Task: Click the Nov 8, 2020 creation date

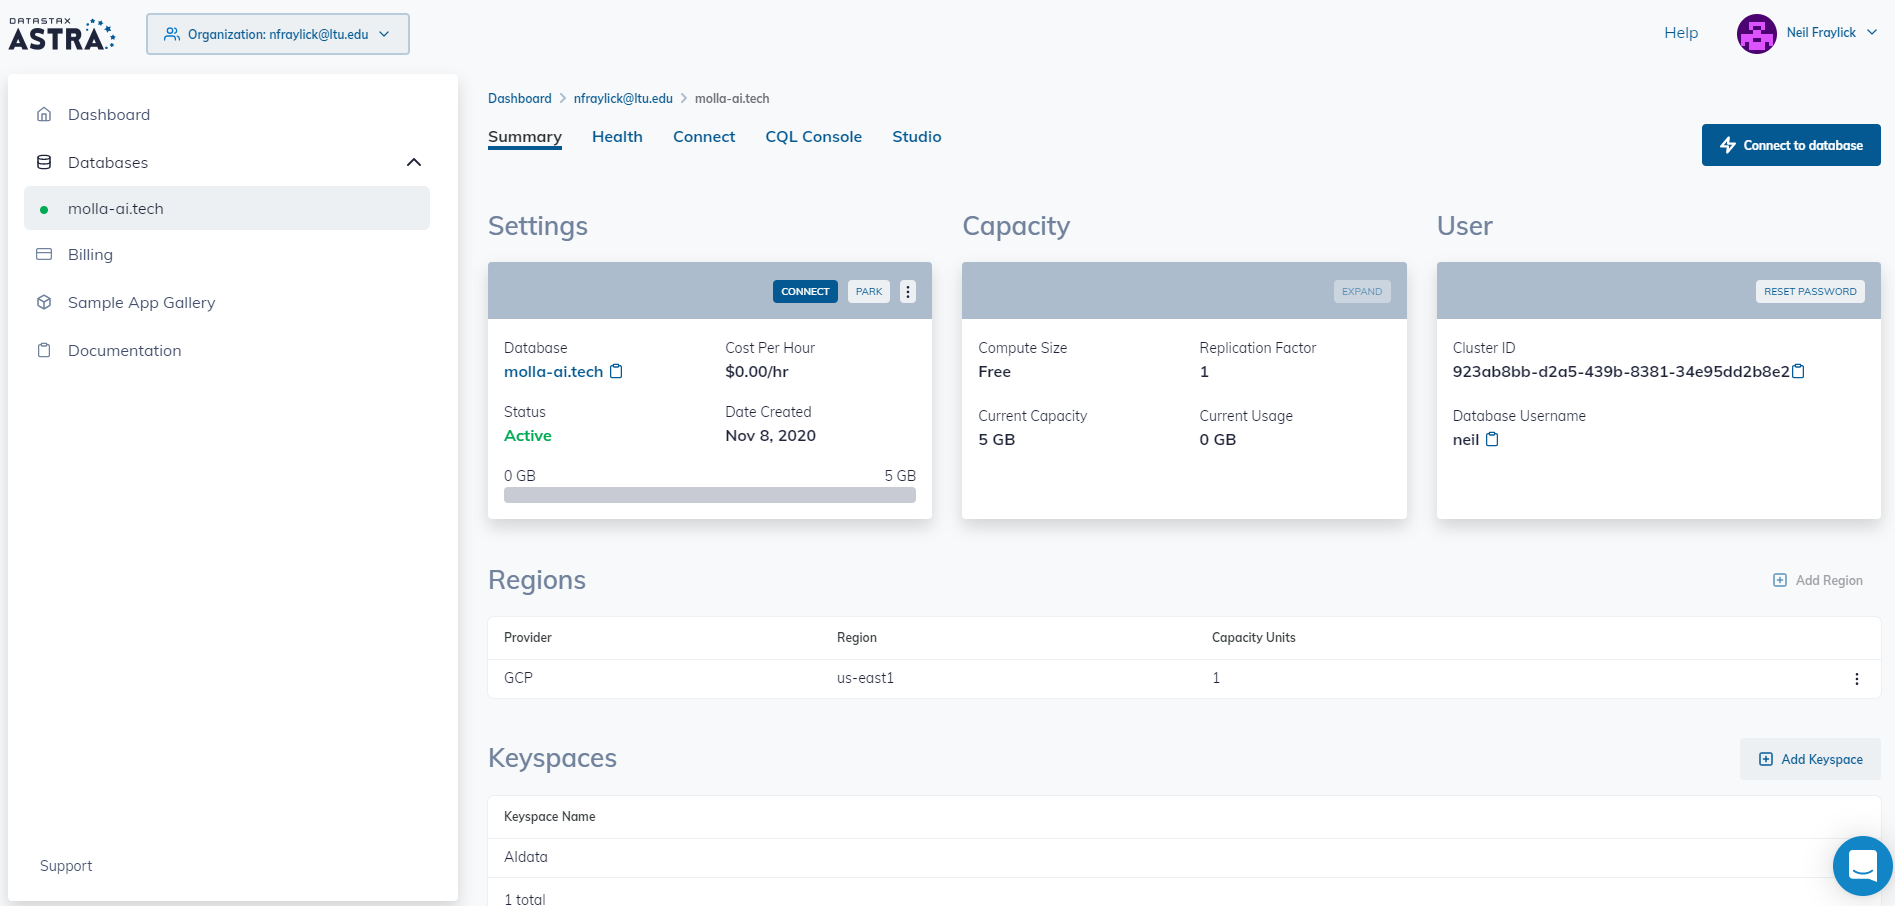Action: [x=771, y=435]
